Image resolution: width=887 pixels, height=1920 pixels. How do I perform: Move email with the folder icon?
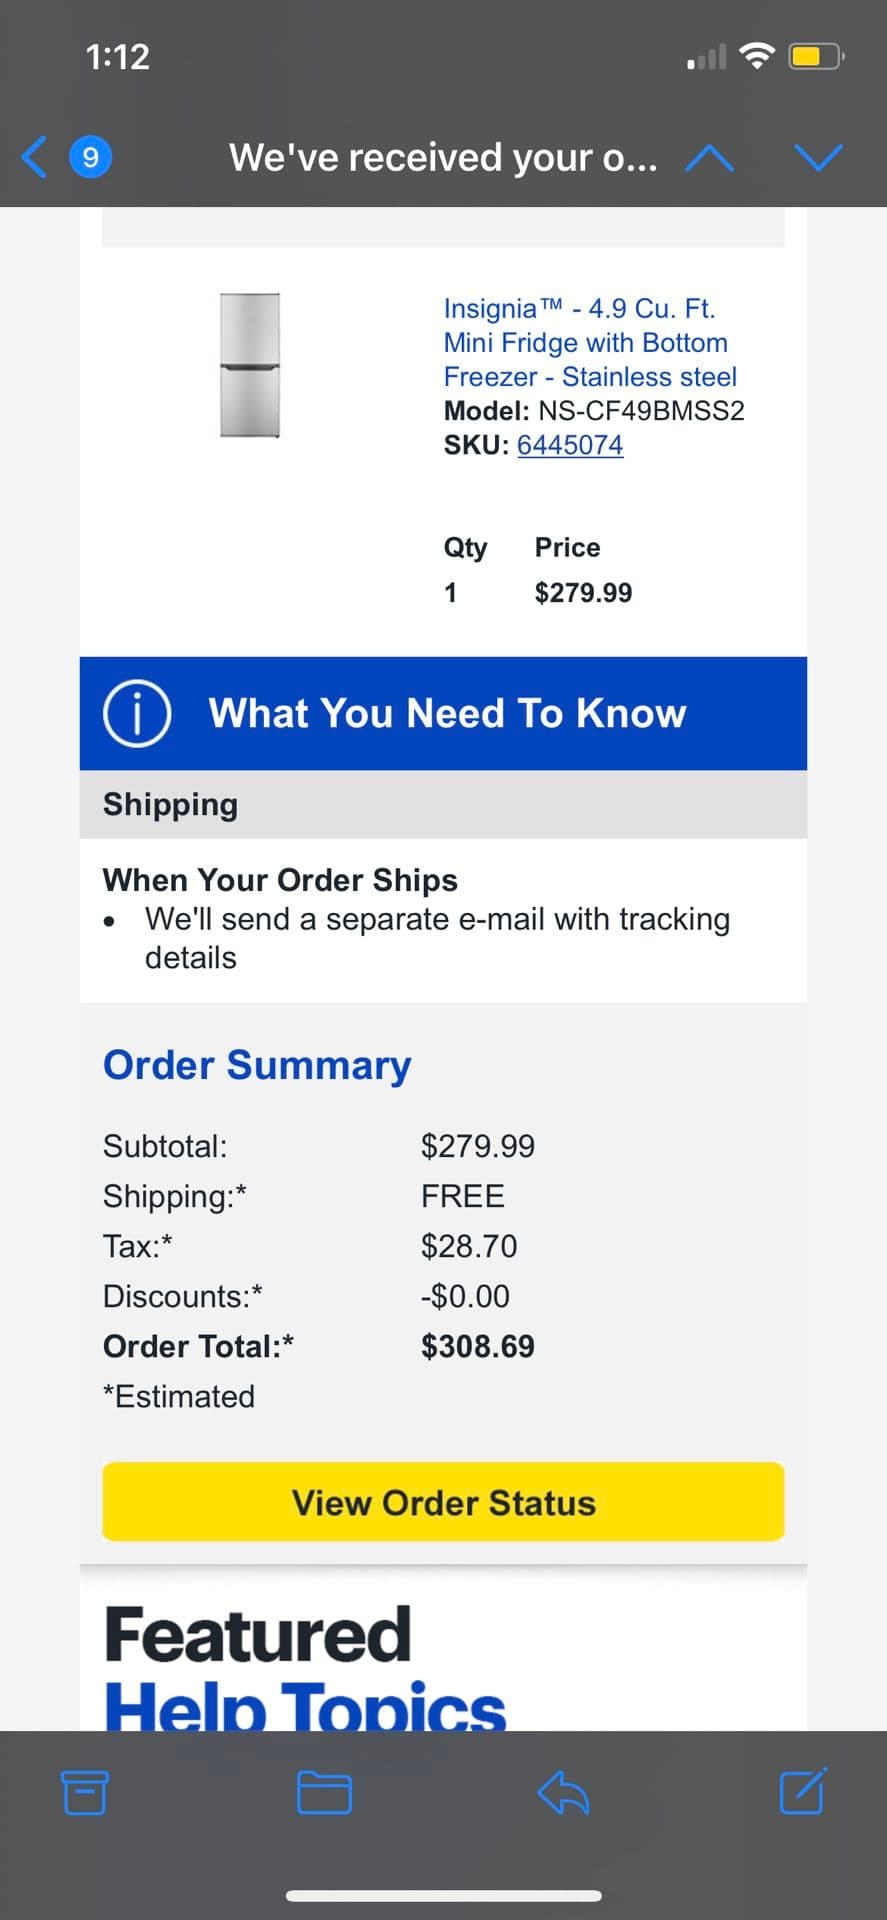pos(324,1792)
